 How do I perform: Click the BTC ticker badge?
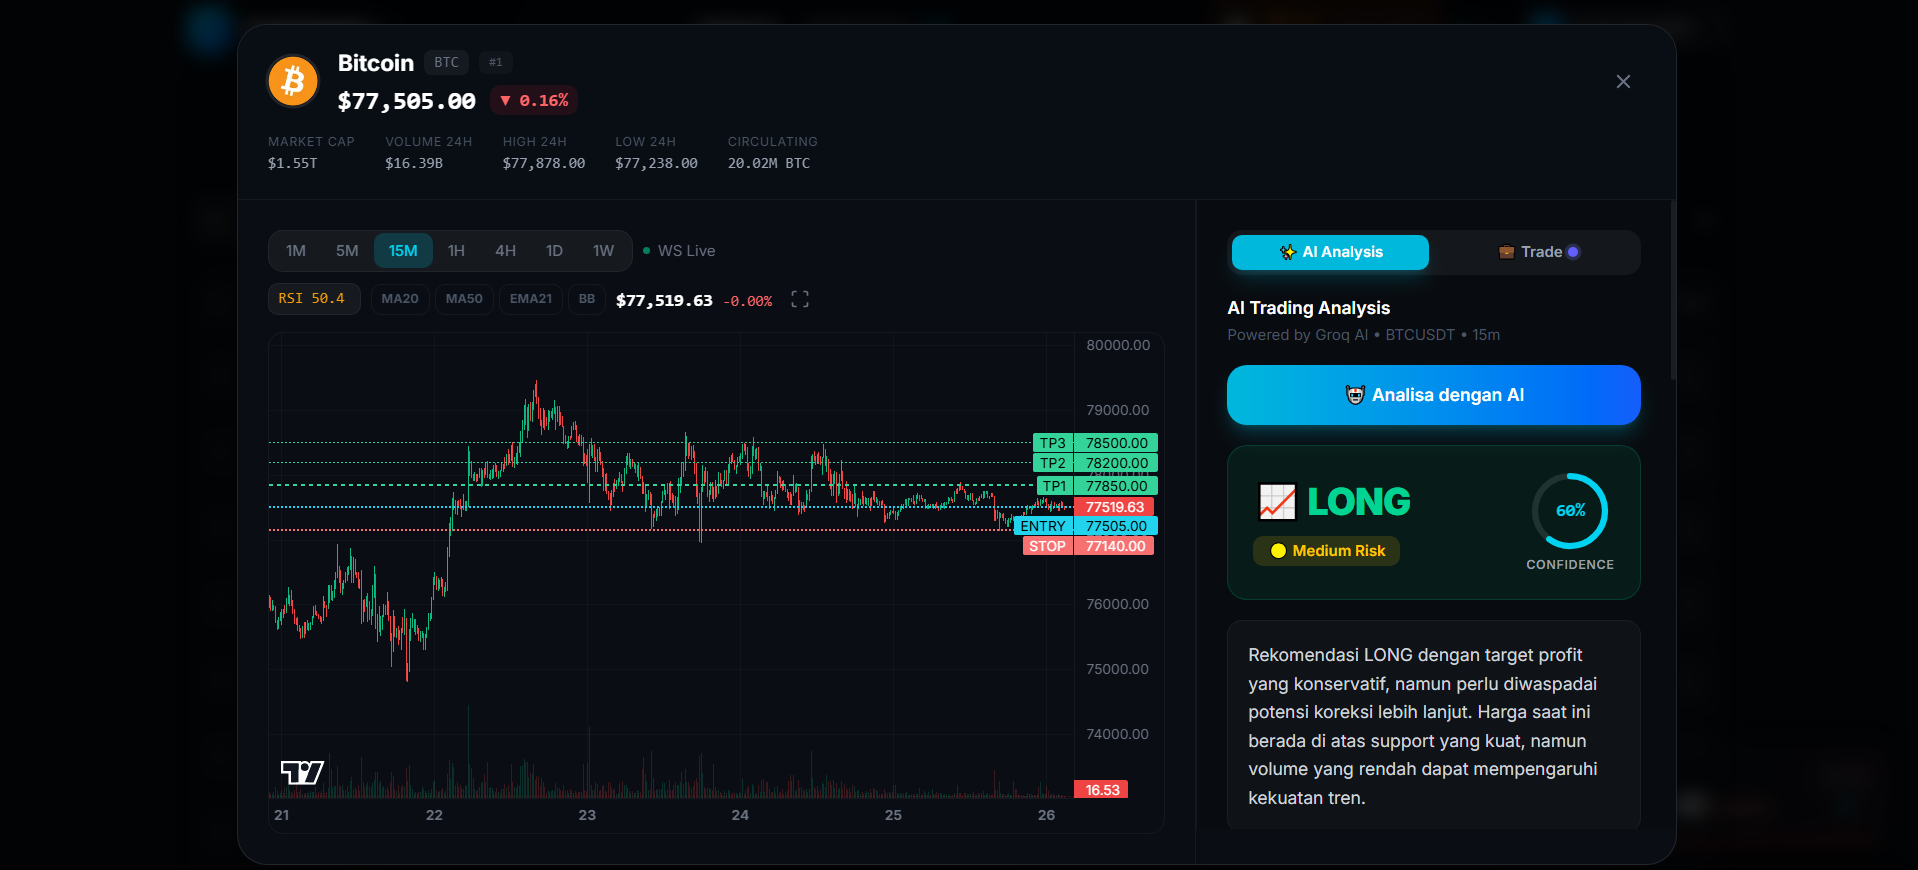tap(446, 62)
